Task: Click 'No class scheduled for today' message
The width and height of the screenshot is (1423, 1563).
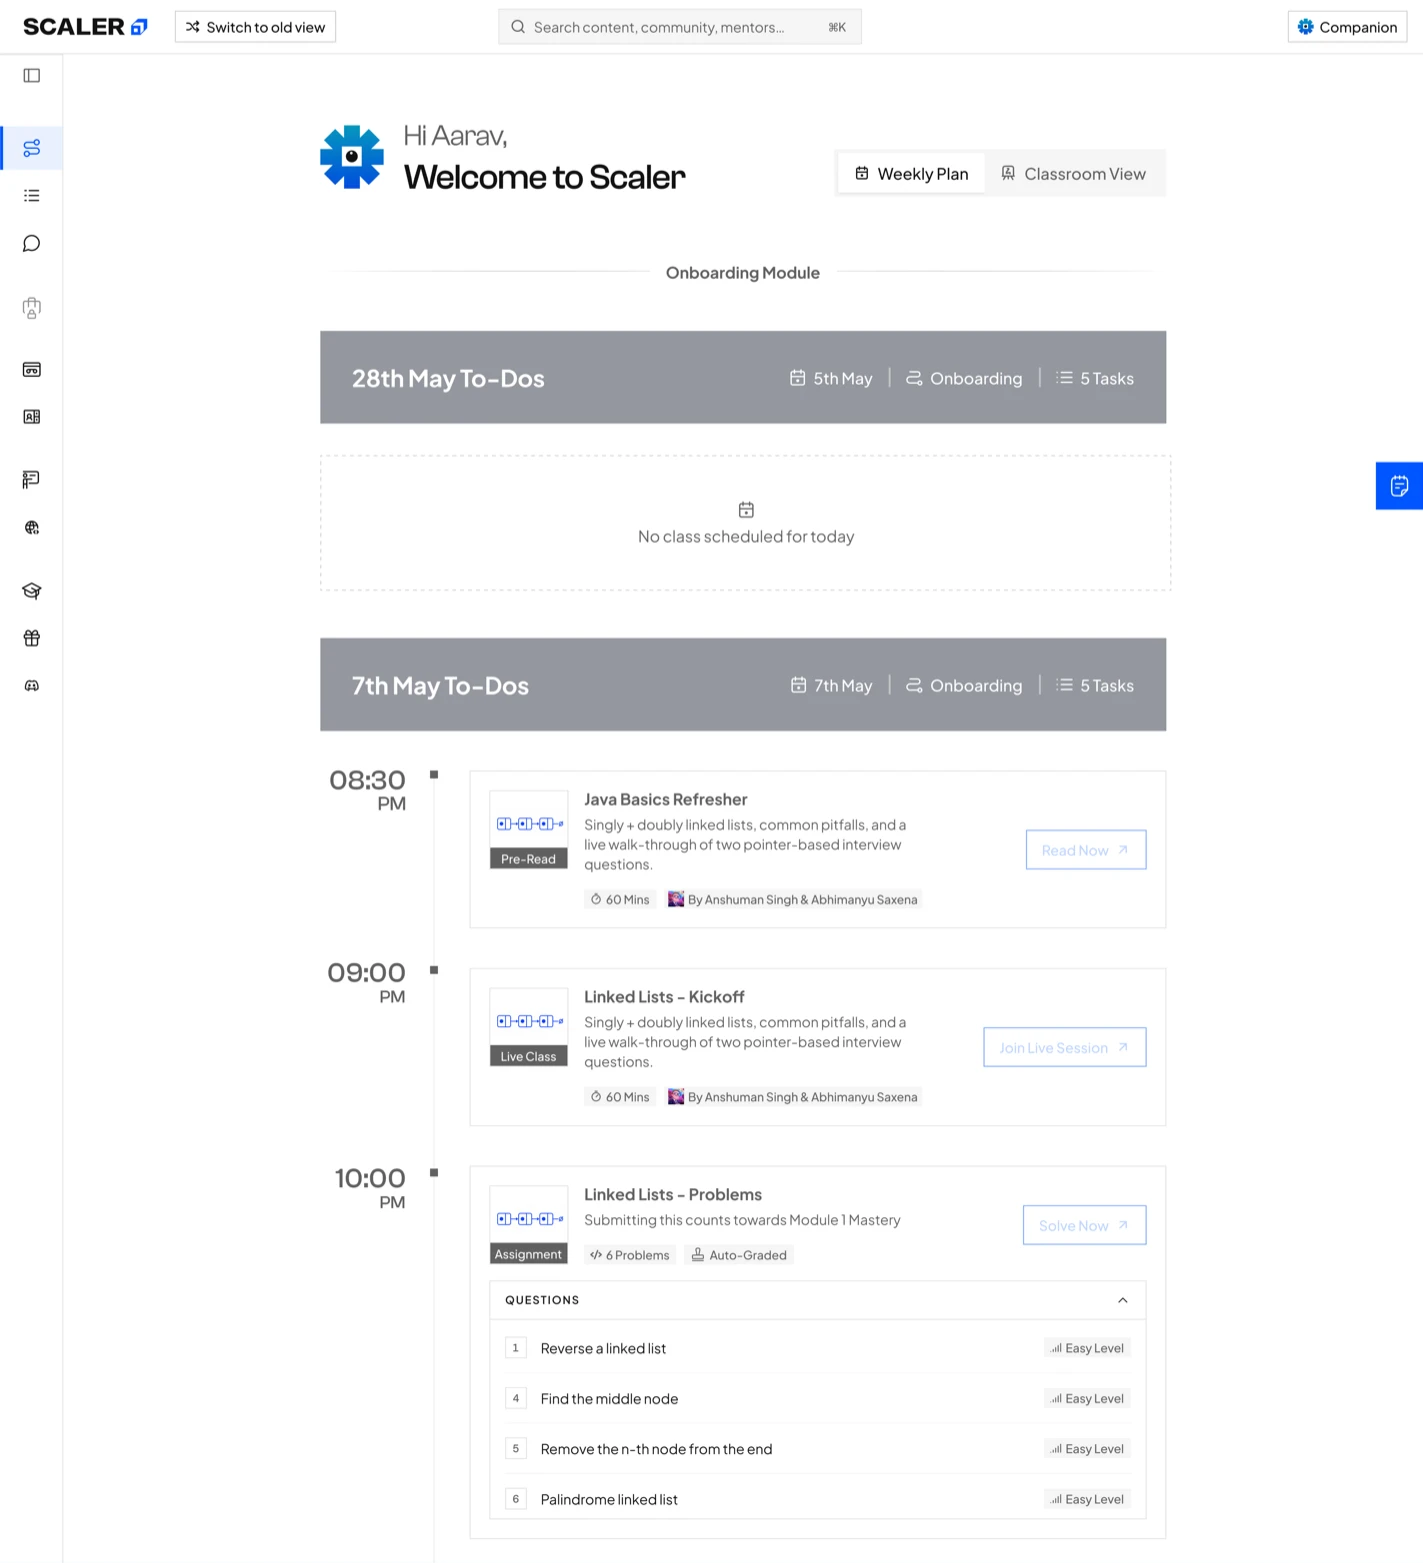Action: [x=746, y=537]
